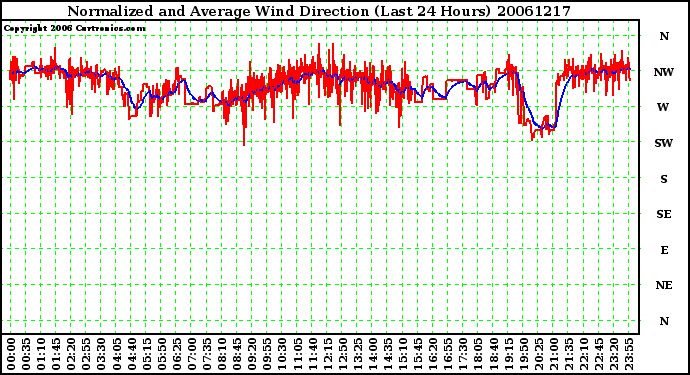Click the 18:40 time label
This screenshot has height=375, width=690.
[493, 354]
